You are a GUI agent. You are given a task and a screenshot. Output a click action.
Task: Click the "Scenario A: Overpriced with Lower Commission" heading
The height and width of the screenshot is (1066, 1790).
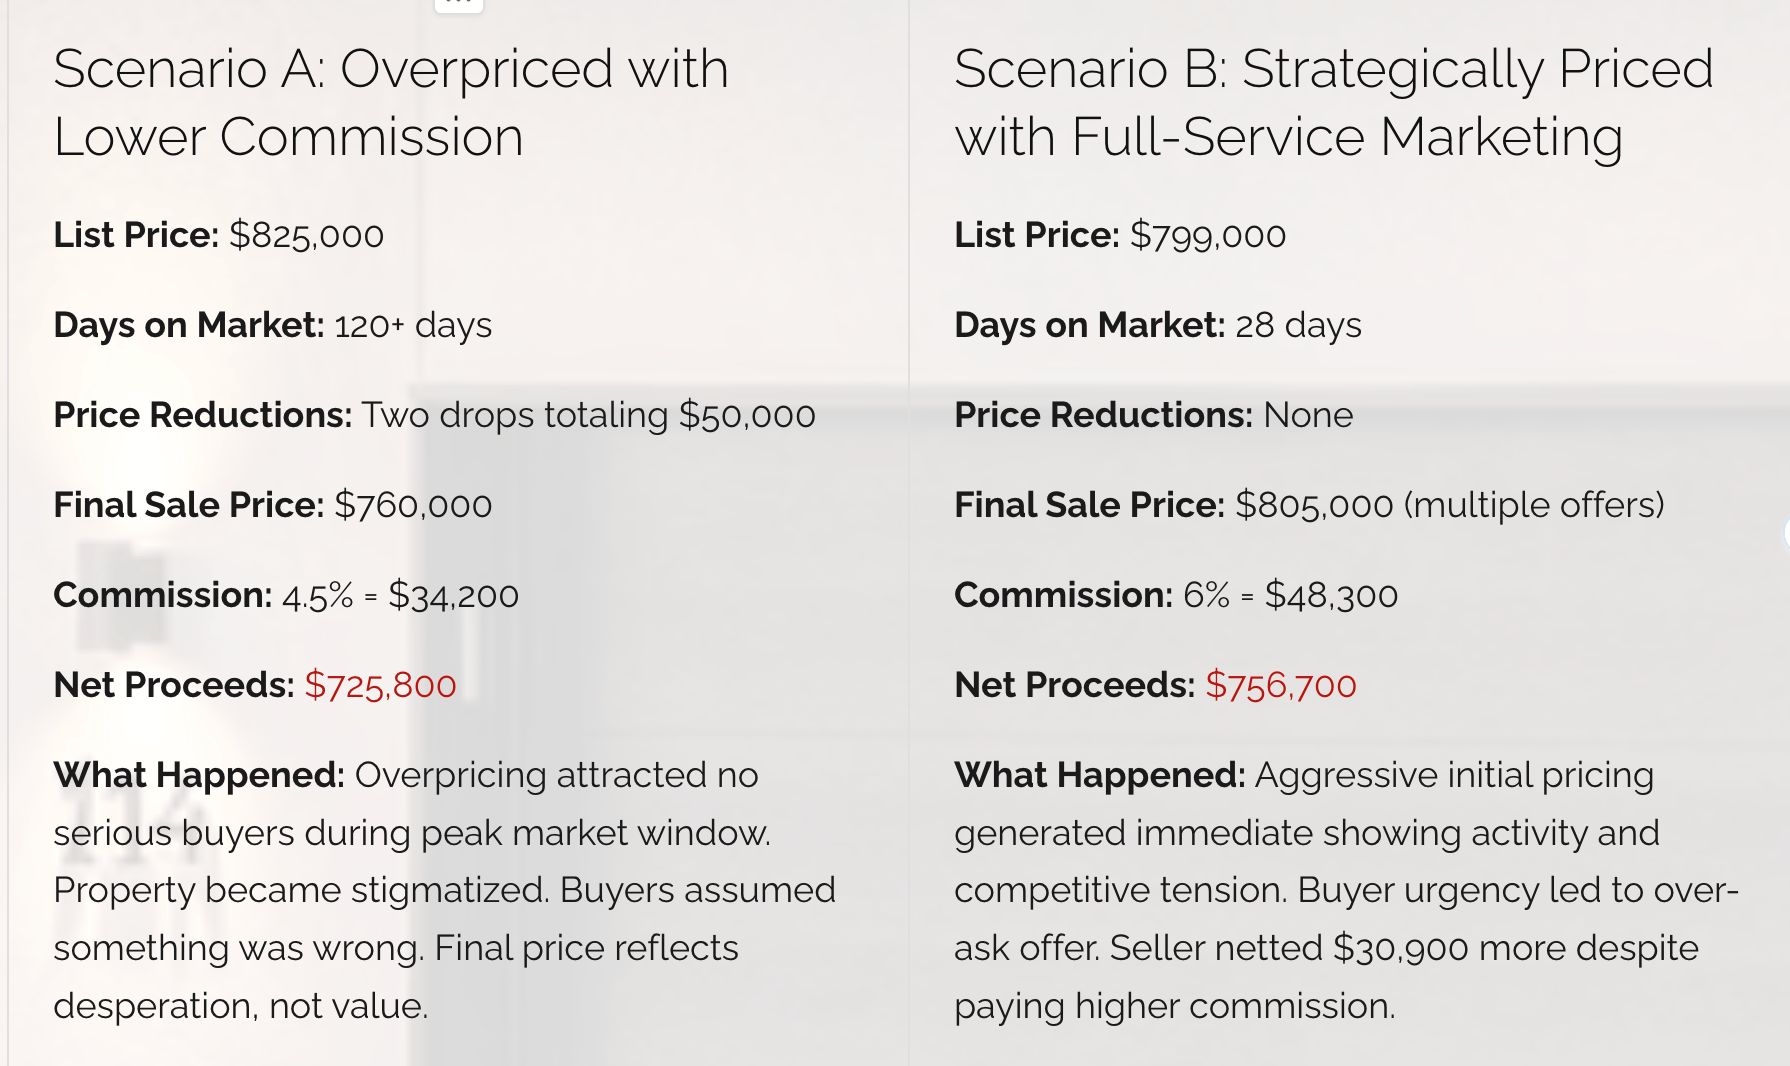click(390, 103)
